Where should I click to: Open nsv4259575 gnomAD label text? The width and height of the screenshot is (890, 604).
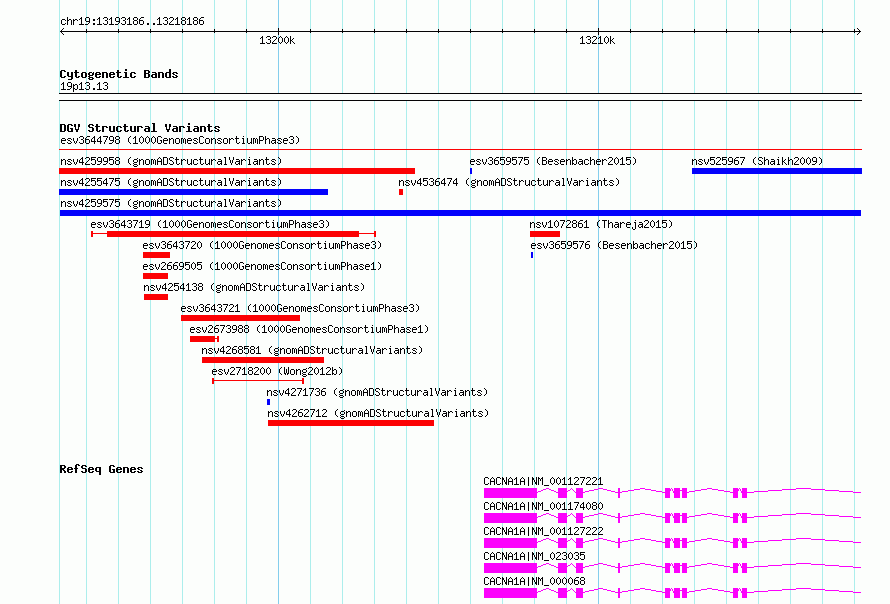[171, 203]
